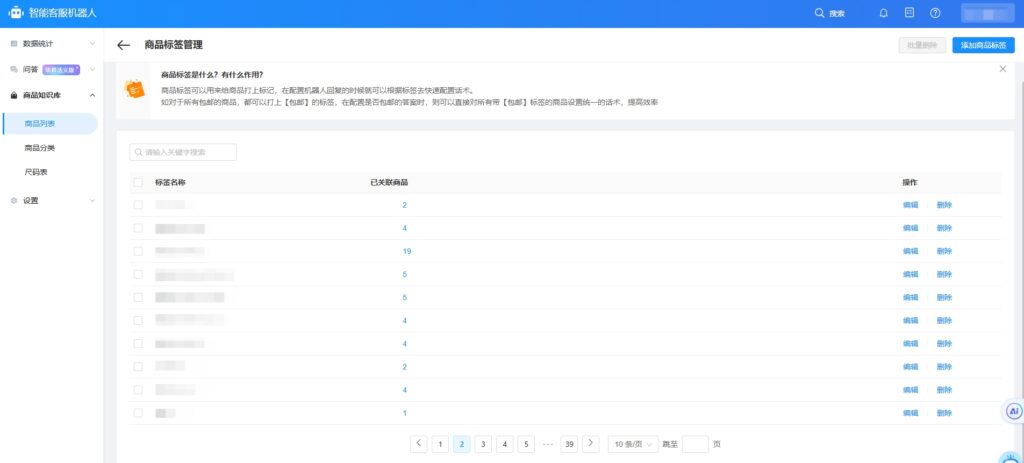The image size is (1024, 463).
Task: Click the purple badge next to 问答
Action: click(x=61, y=69)
